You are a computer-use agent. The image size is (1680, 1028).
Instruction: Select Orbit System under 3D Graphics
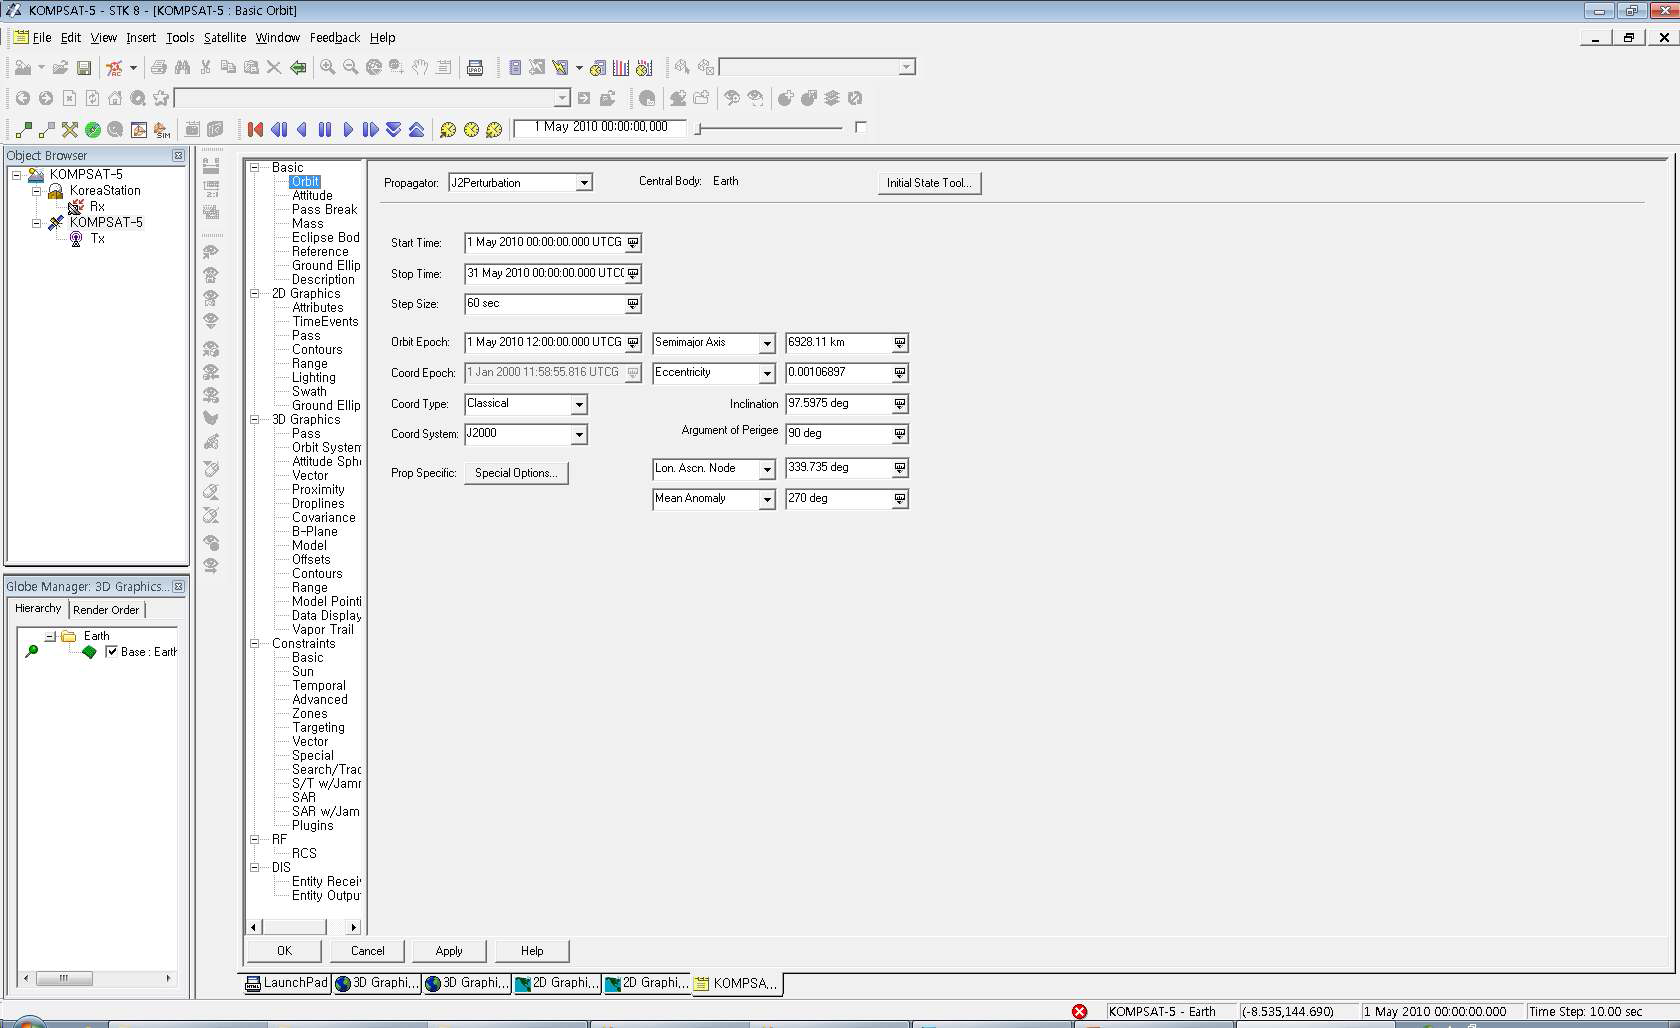(x=326, y=448)
